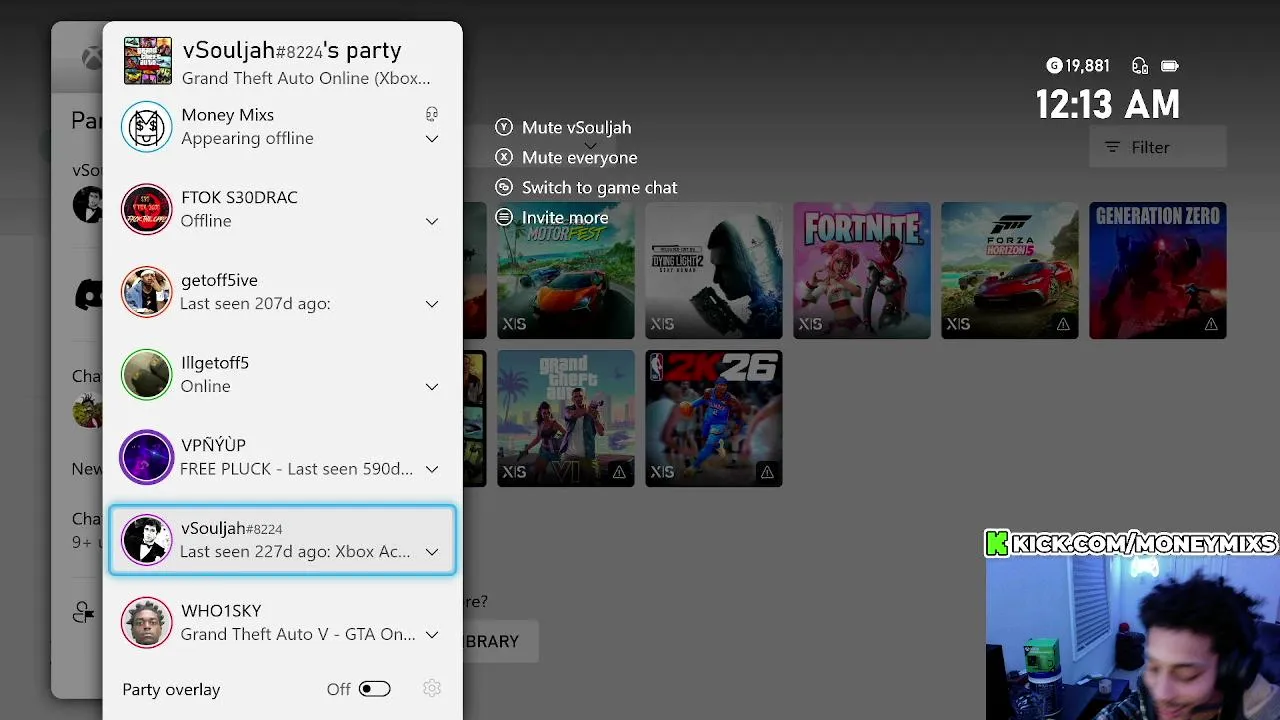Click warning icon on Generation Zero tile

[x=1211, y=324]
